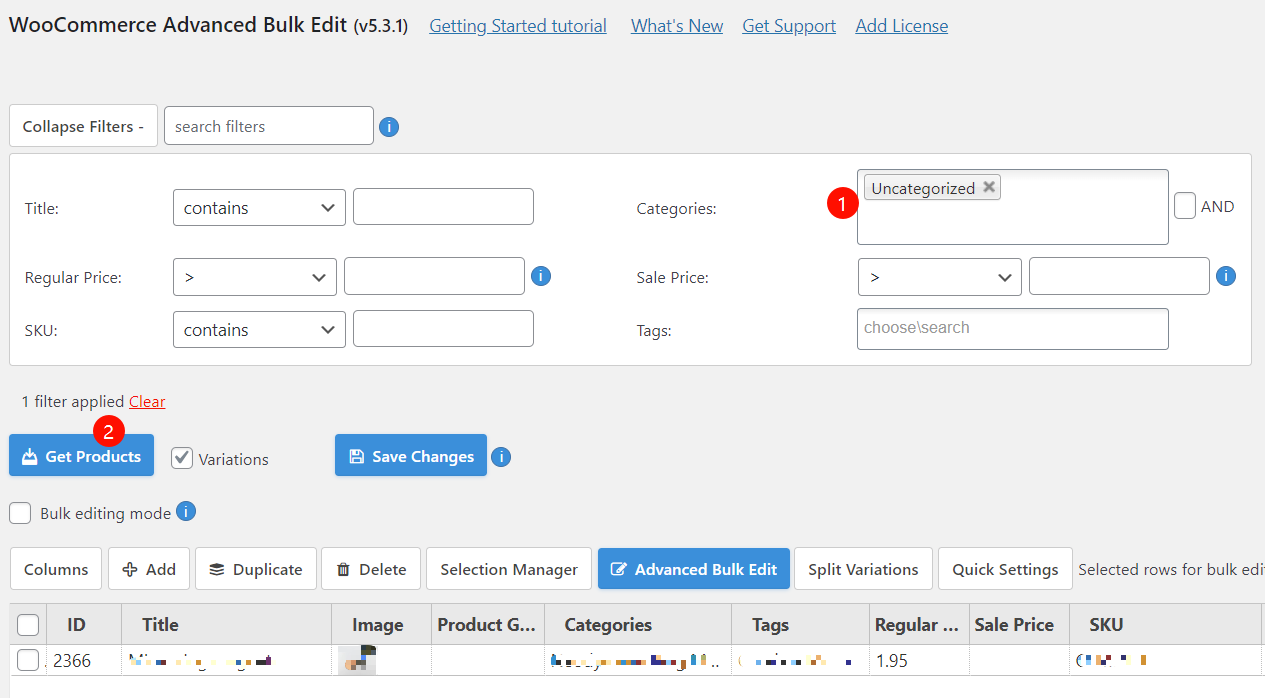Clear the applied filter
Image resolution: width=1265 pixels, height=698 pixels.
147,401
